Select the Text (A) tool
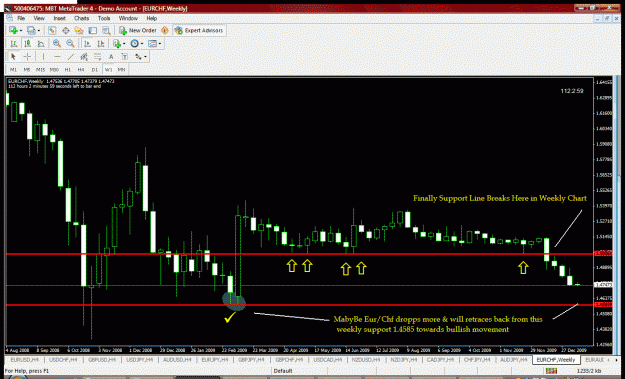The height and width of the screenshot is (379, 625). [x=111, y=57]
